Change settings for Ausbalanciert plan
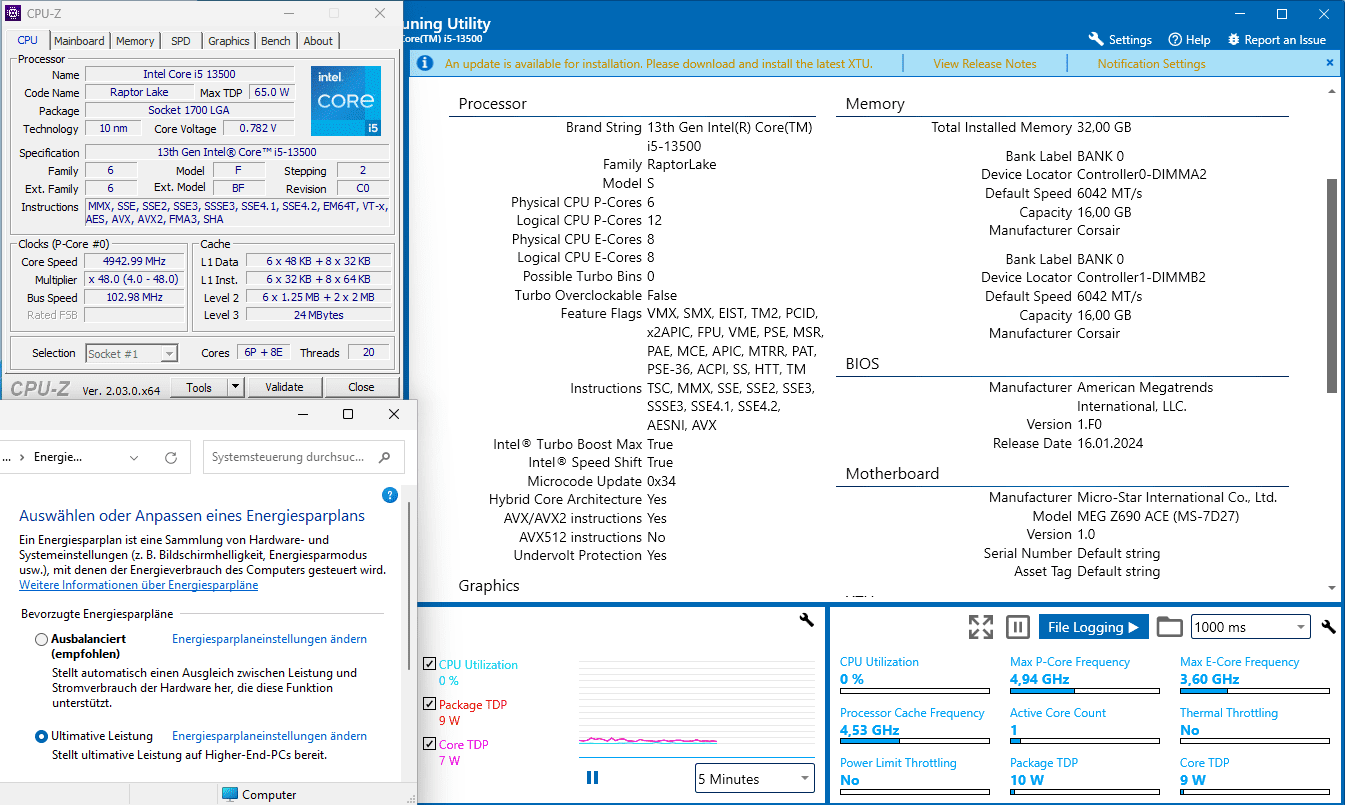 (x=269, y=639)
